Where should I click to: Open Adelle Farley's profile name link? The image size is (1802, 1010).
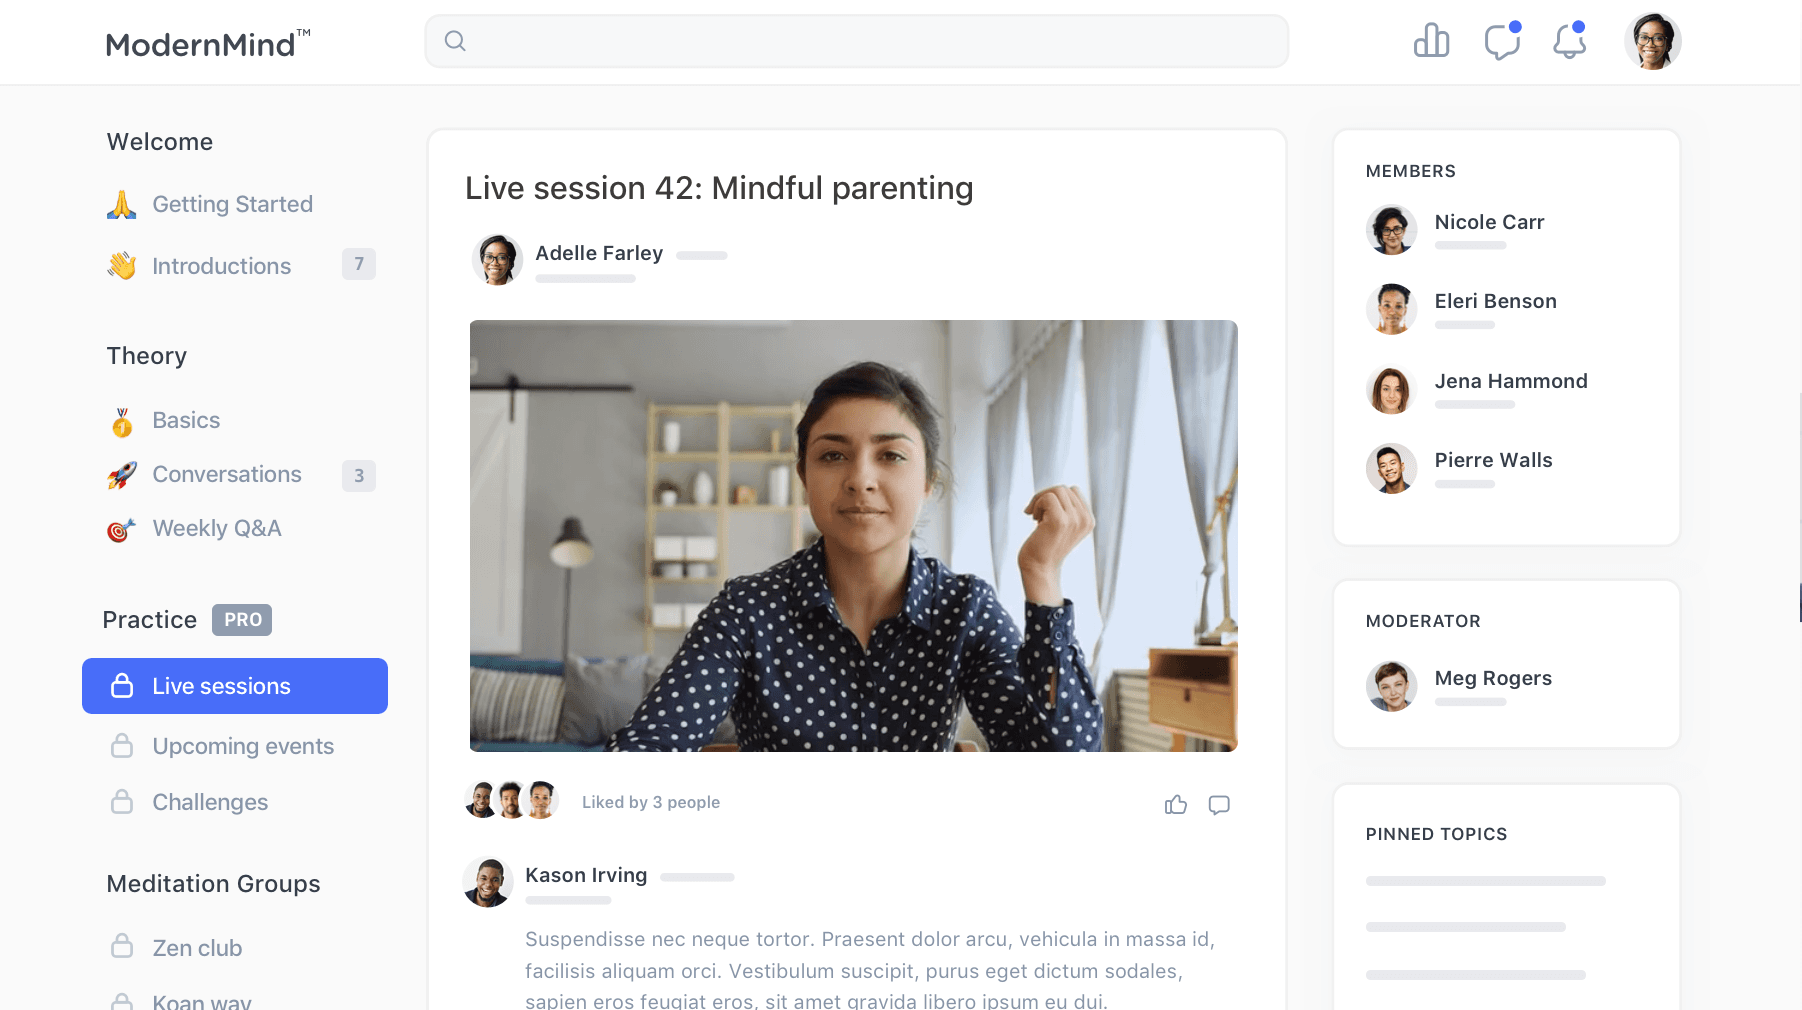[x=599, y=253]
